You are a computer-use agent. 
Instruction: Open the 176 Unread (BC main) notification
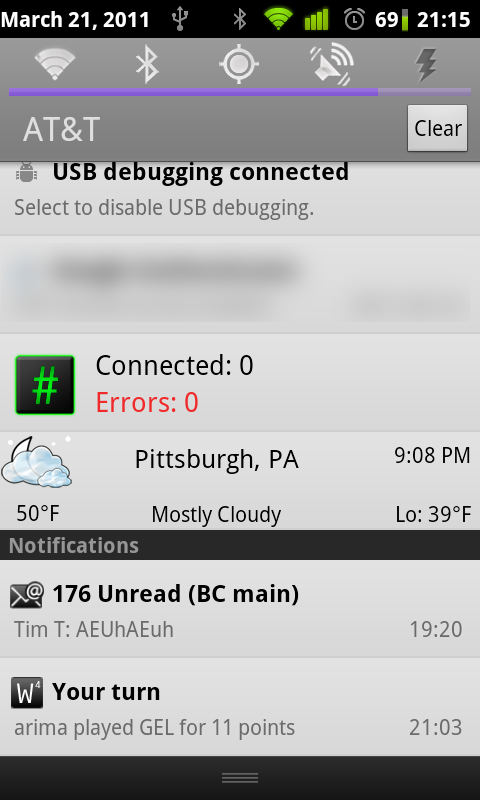(x=240, y=609)
